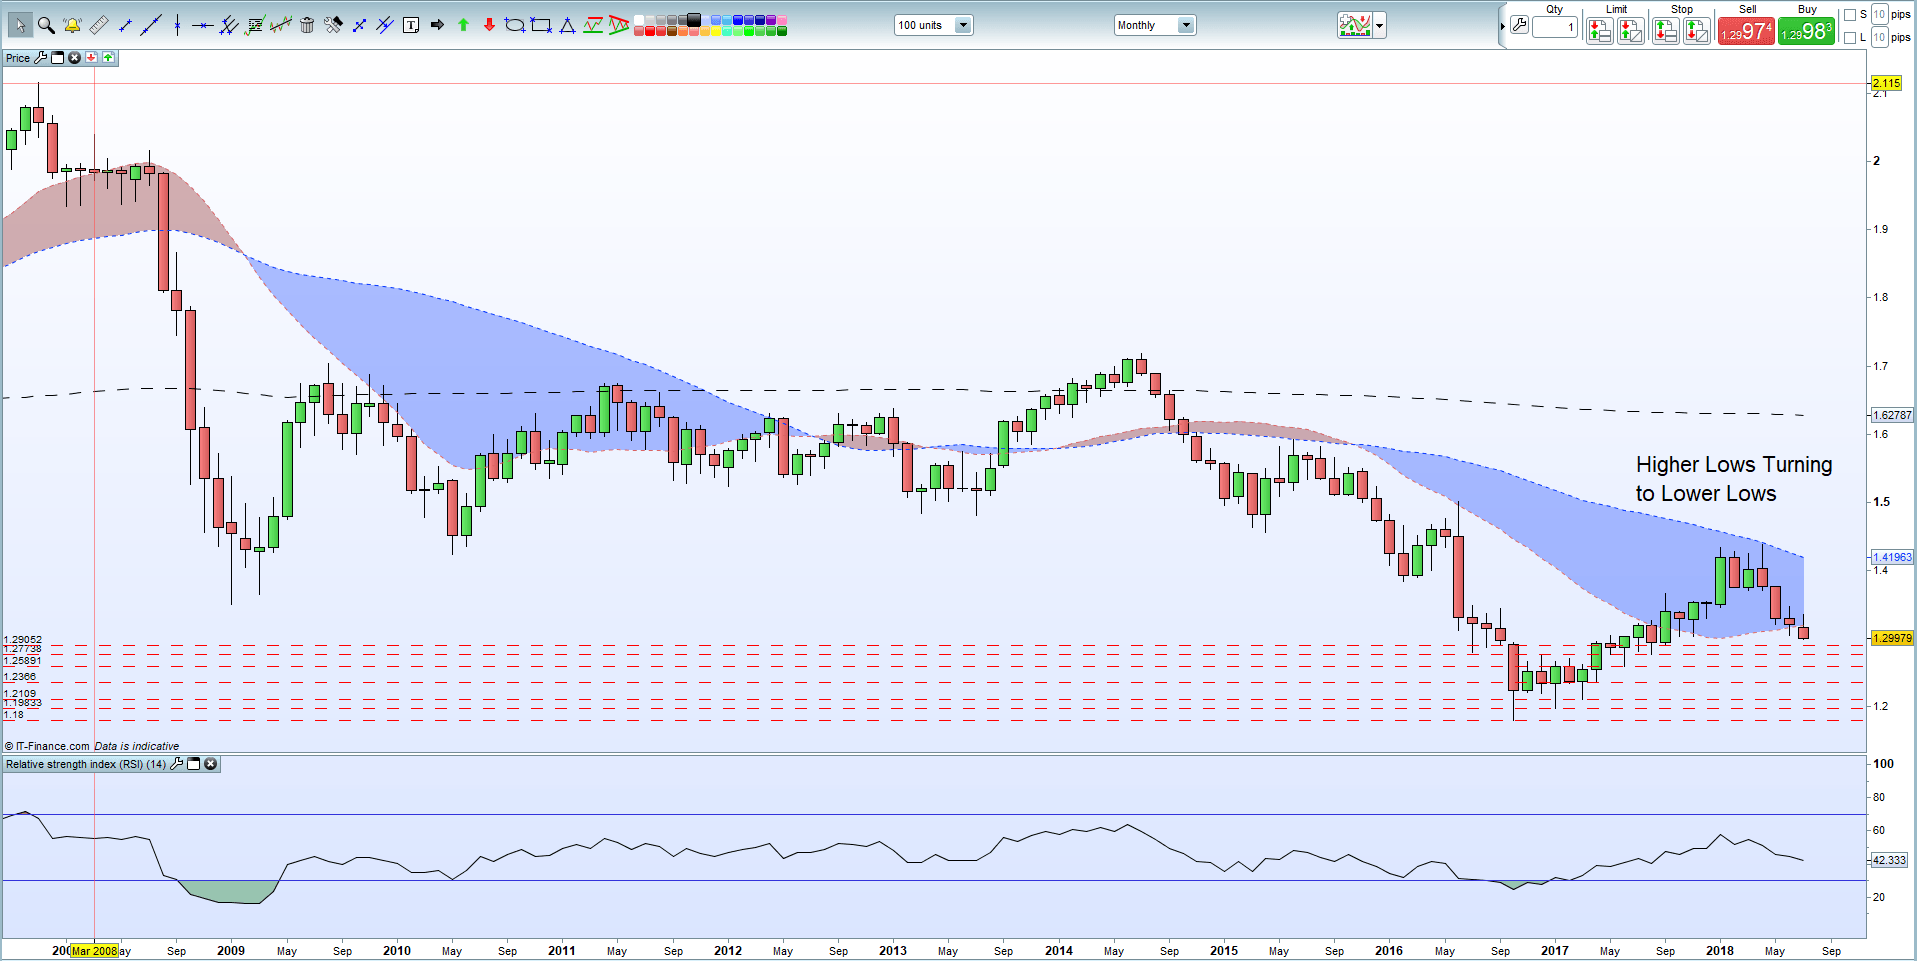Click the trash bin delete tool
This screenshot has width=1917, height=961.
click(307, 25)
